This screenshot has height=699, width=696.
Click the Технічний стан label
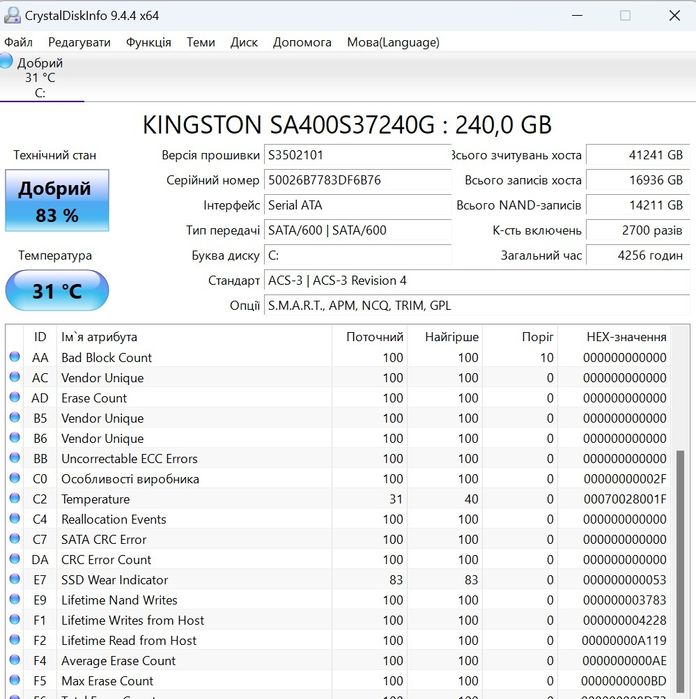pos(55,155)
